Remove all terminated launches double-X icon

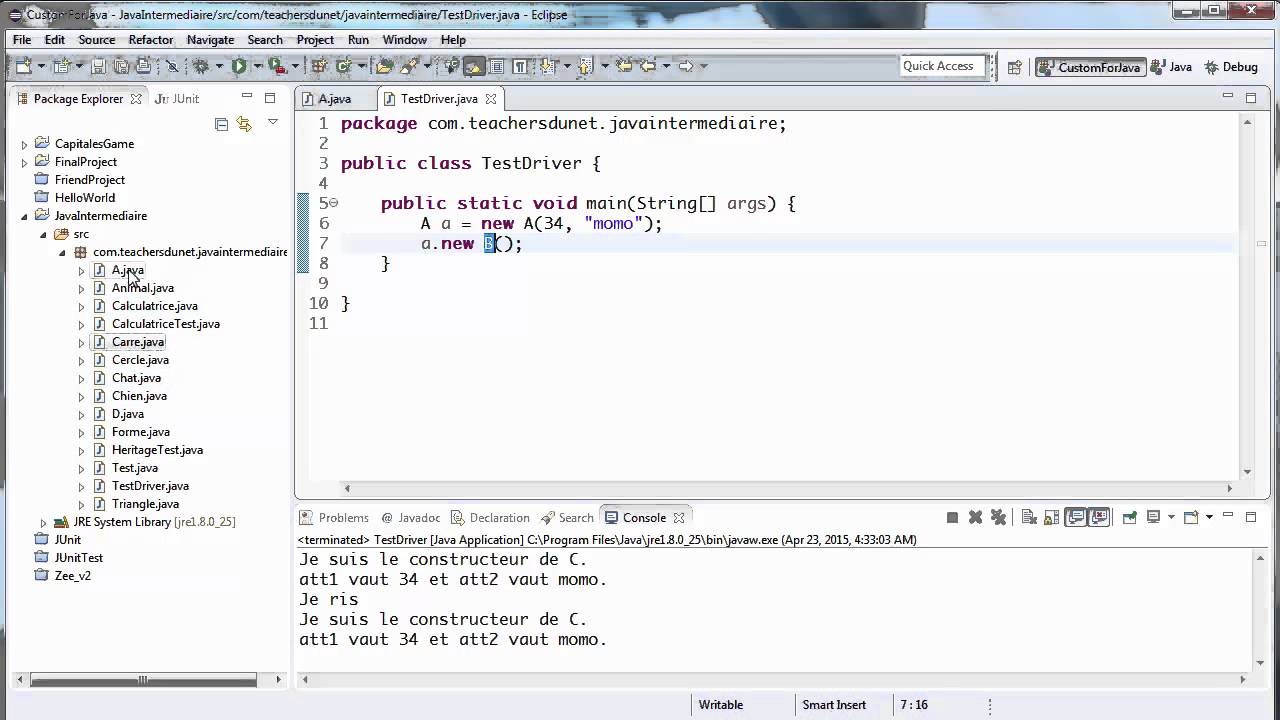999,517
